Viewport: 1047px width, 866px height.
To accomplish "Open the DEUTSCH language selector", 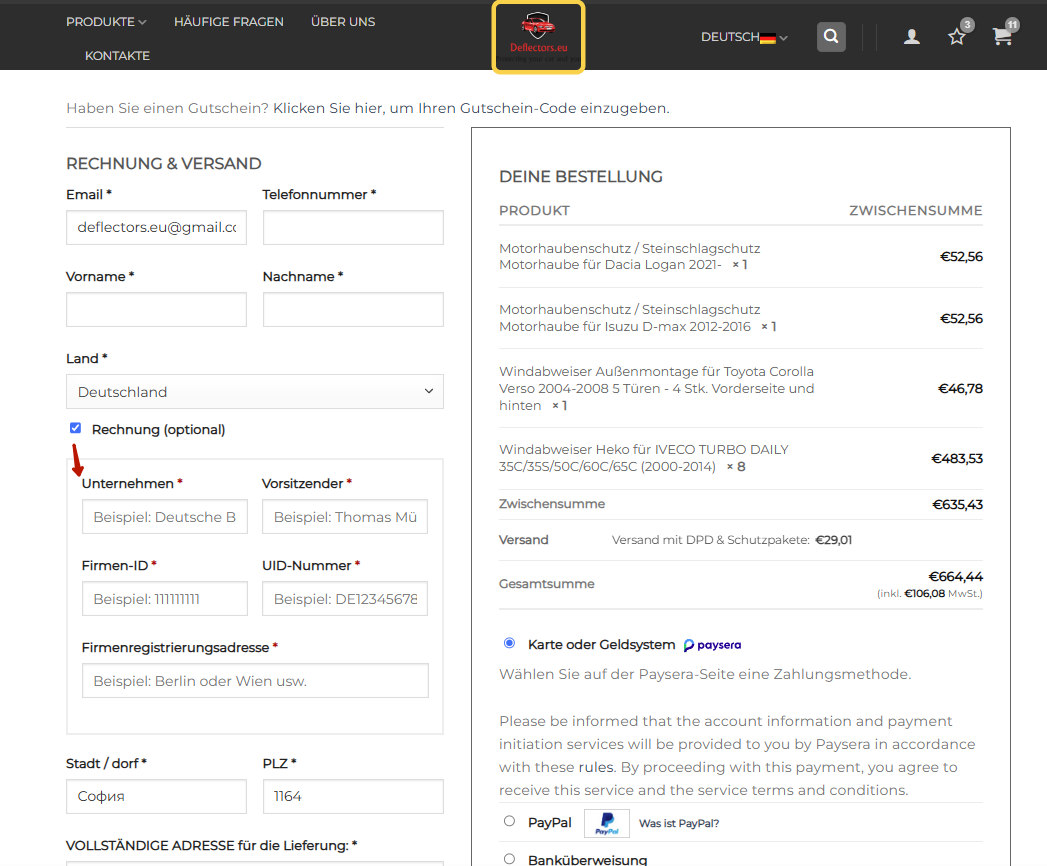I will [744, 37].
